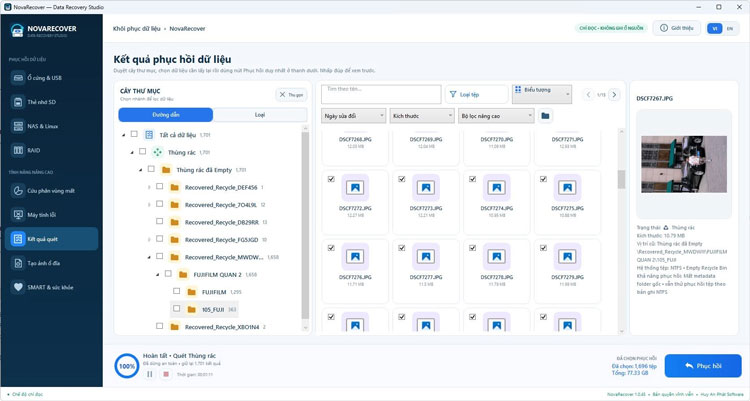Collapse the Thùng rác đã Empty node

141,170
